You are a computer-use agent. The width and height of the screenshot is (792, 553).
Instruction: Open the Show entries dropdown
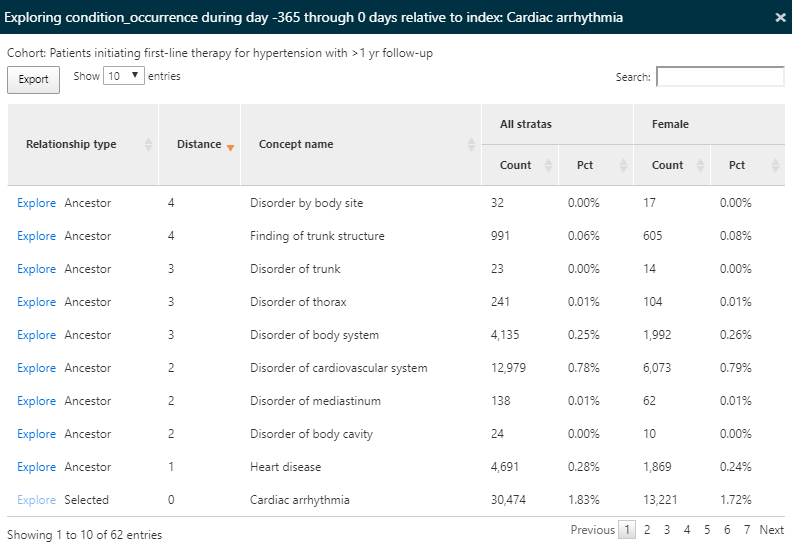pyautogui.click(x=124, y=76)
